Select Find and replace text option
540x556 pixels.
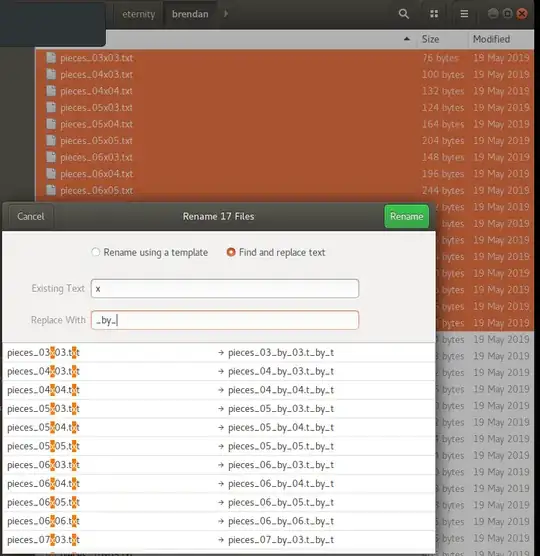tap(276, 252)
